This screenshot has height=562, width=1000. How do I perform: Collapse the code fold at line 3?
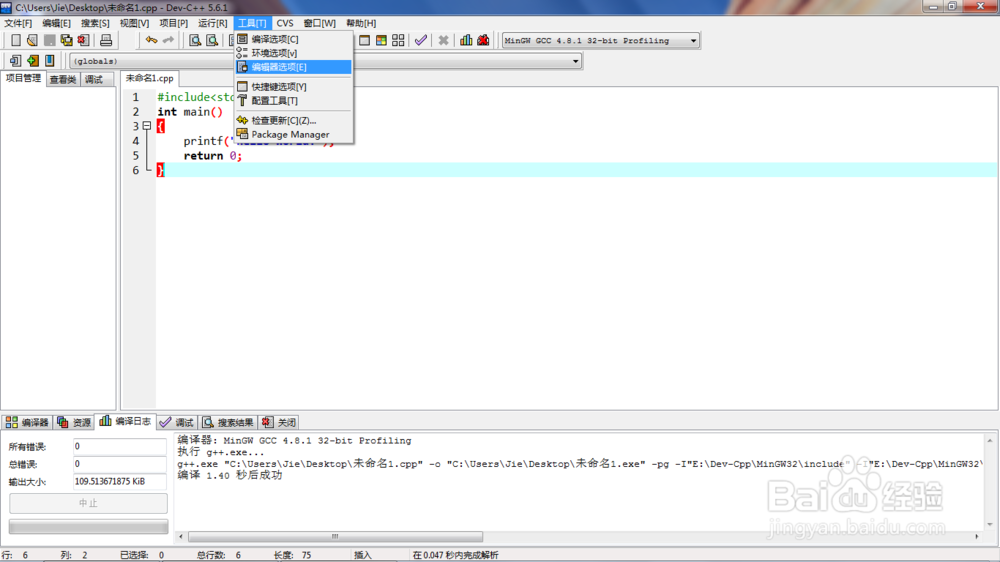click(x=147, y=126)
